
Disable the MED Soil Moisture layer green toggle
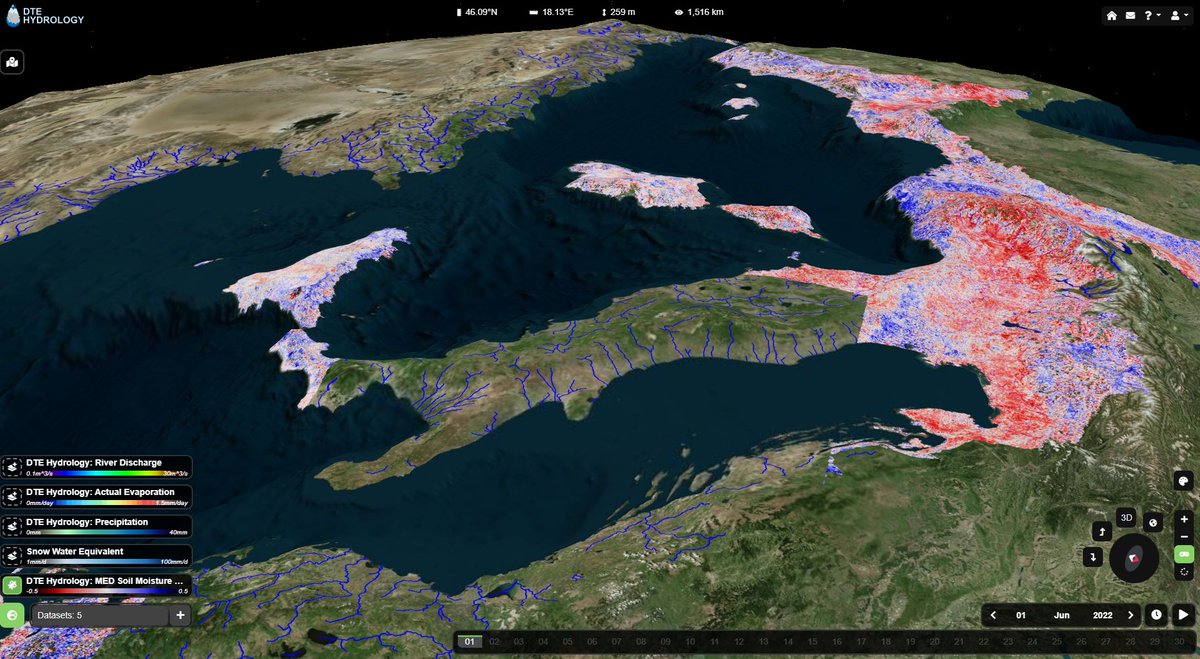point(12,583)
